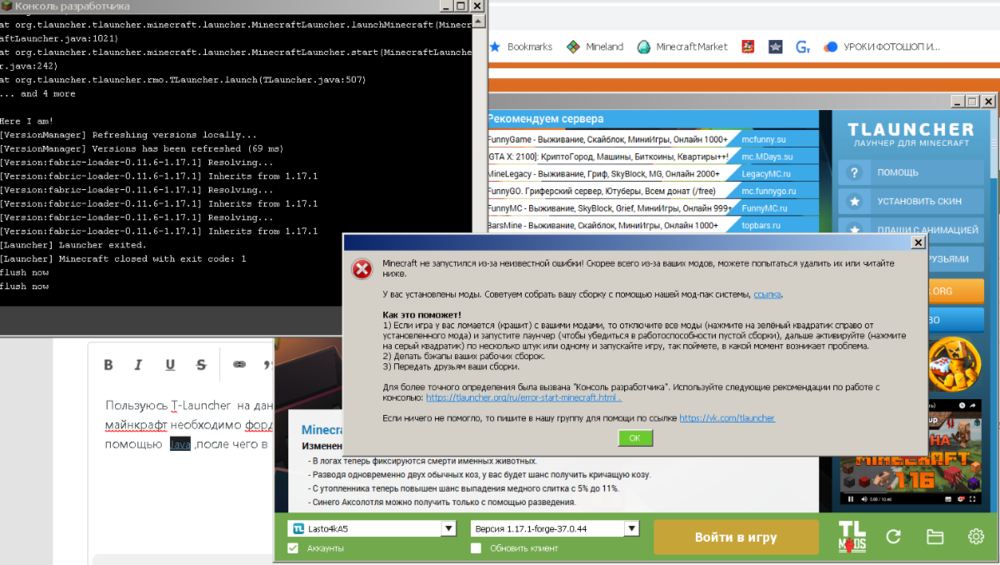Viewport: 1000px width, 565px height.
Task: Open TL Mods in TLauncher
Action: point(852,536)
